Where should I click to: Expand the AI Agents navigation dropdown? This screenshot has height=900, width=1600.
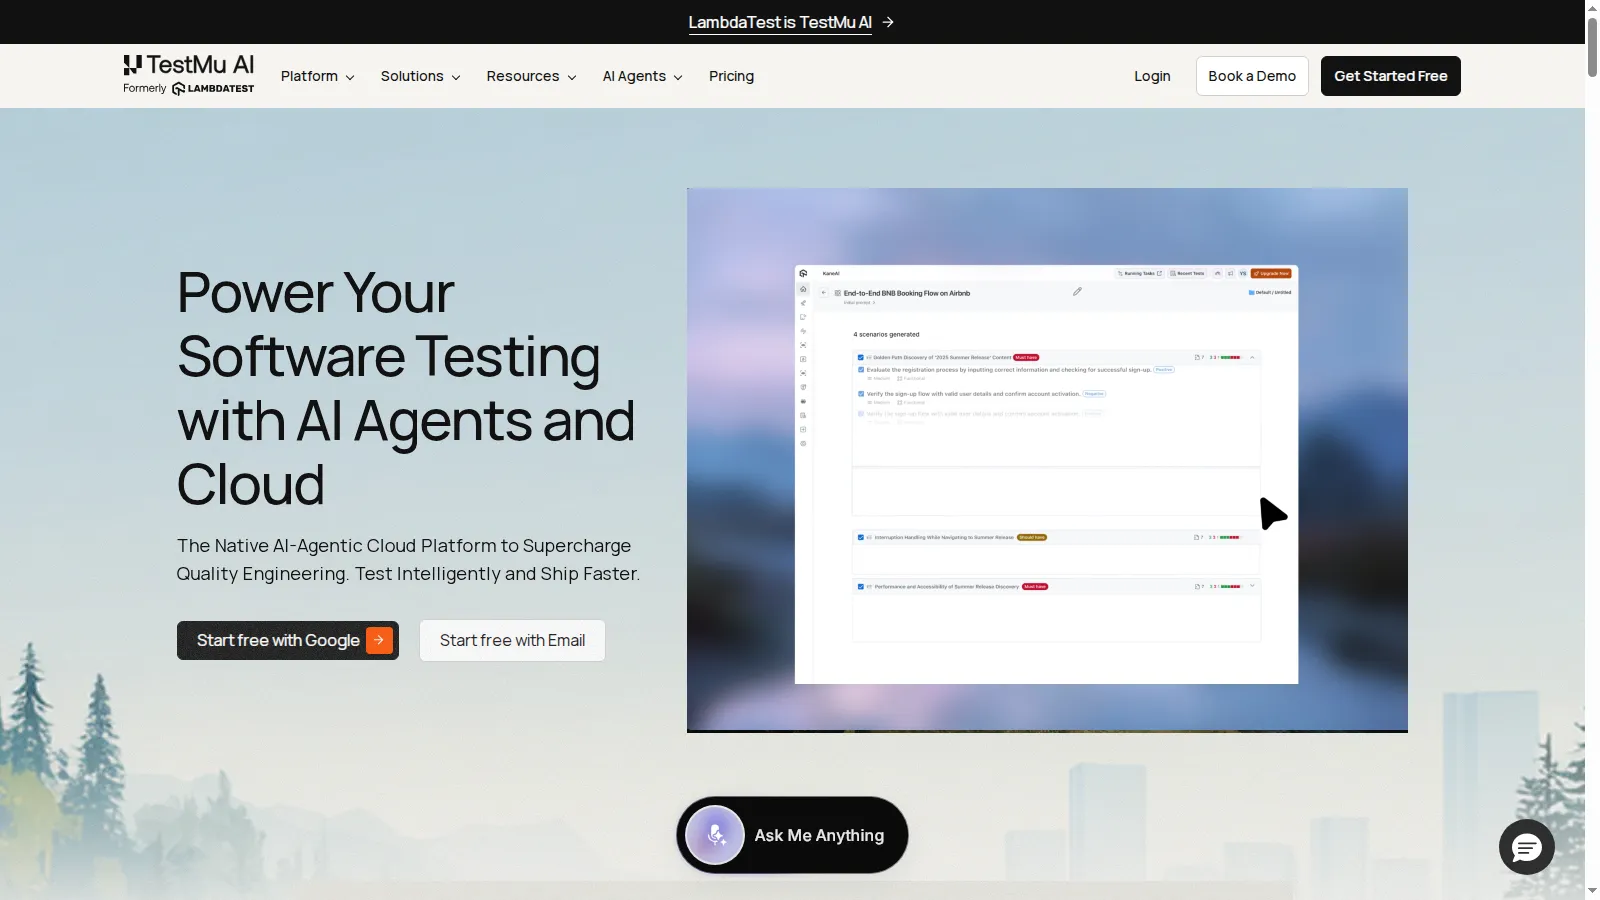643,76
